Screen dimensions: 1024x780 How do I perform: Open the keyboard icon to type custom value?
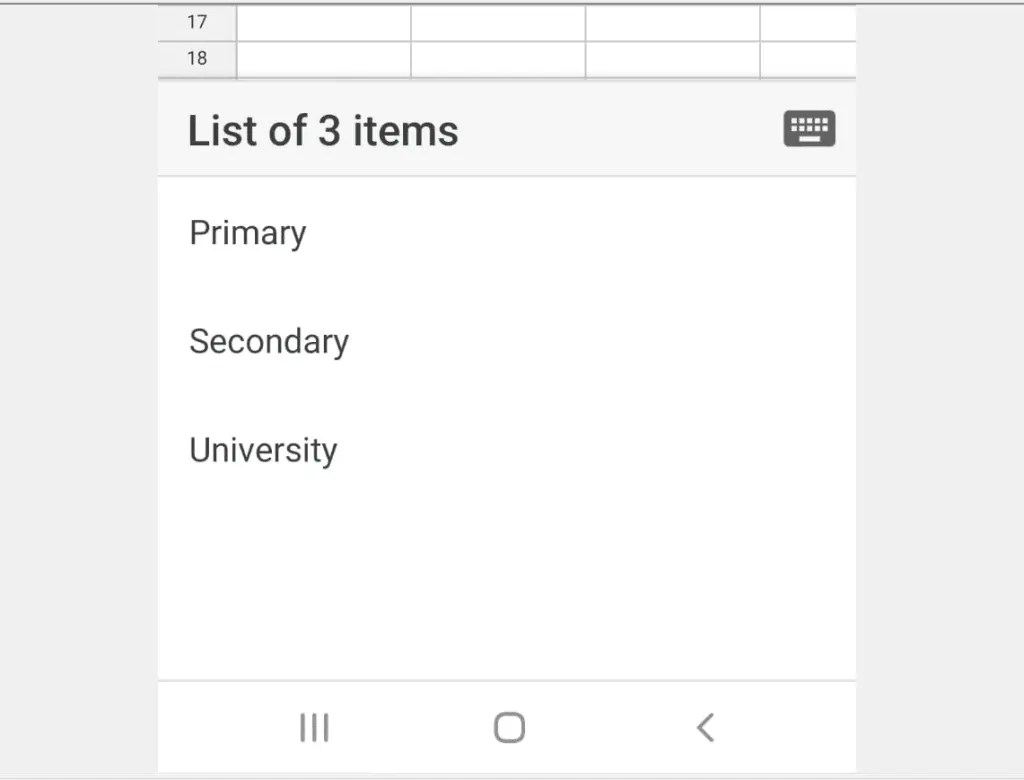pos(808,129)
